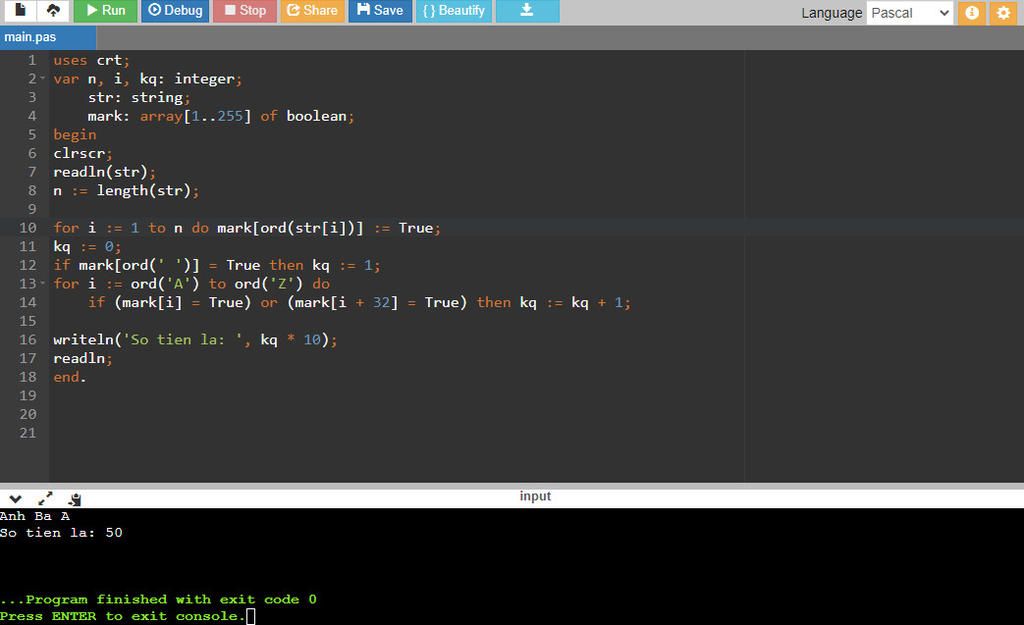The image size is (1024, 625).
Task: Save the current project
Action: (x=380, y=10)
